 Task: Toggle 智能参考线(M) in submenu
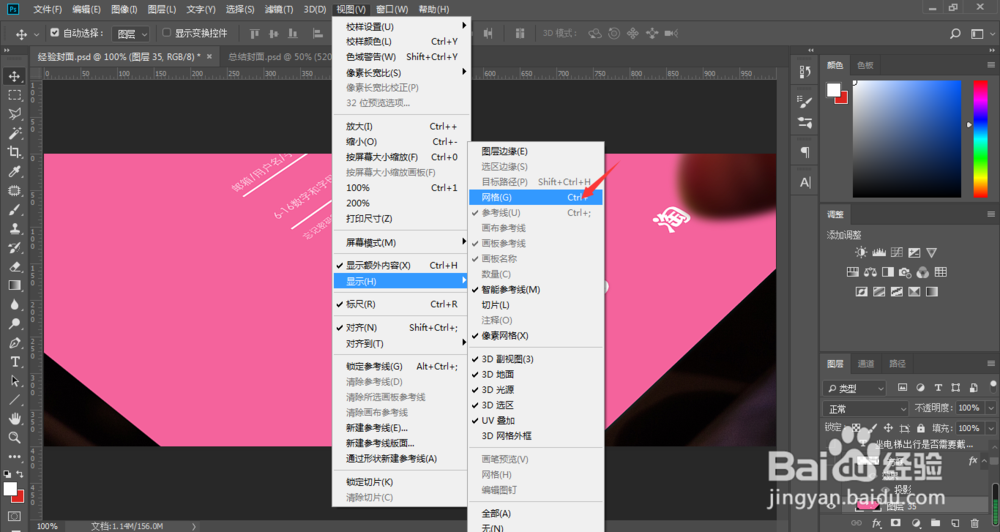536,290
